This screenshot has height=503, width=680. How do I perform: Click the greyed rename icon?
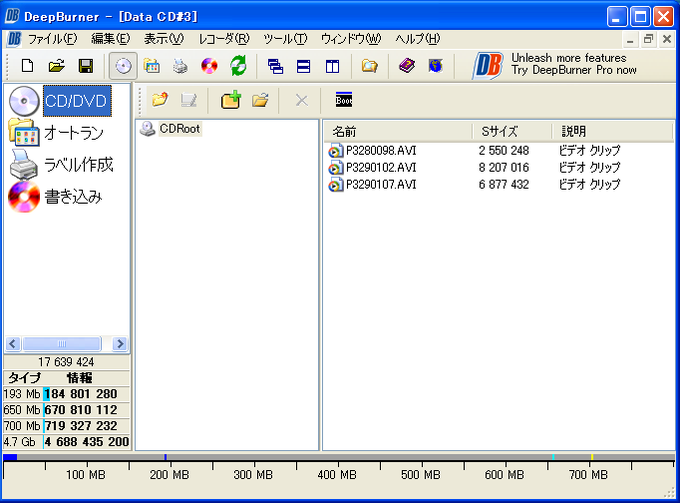tap(188, 100)
